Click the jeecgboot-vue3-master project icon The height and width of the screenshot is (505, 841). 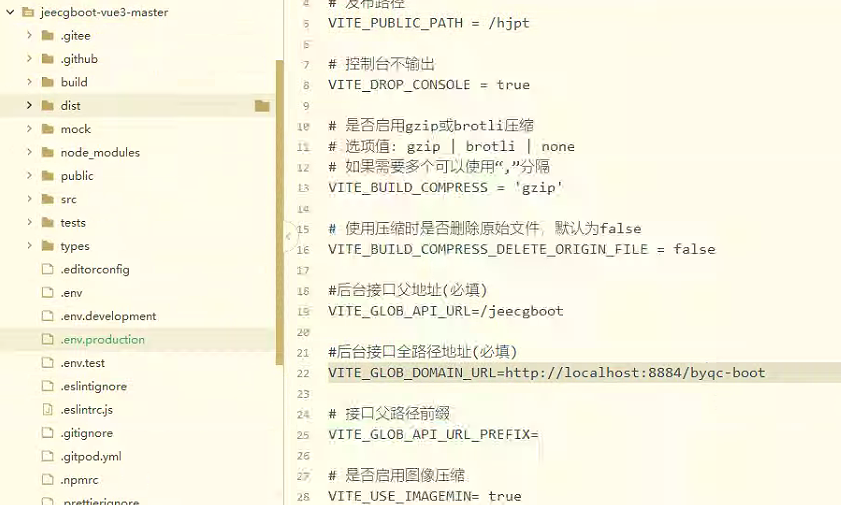pos(28,12)
